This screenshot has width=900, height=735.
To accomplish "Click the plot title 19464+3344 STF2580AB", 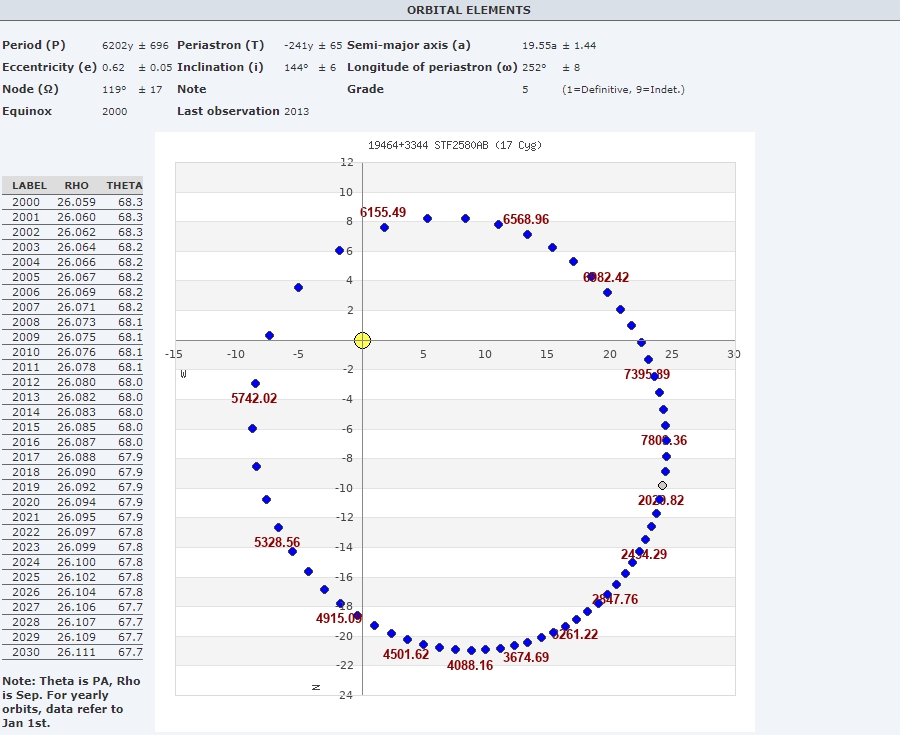I will coord(455,145).
